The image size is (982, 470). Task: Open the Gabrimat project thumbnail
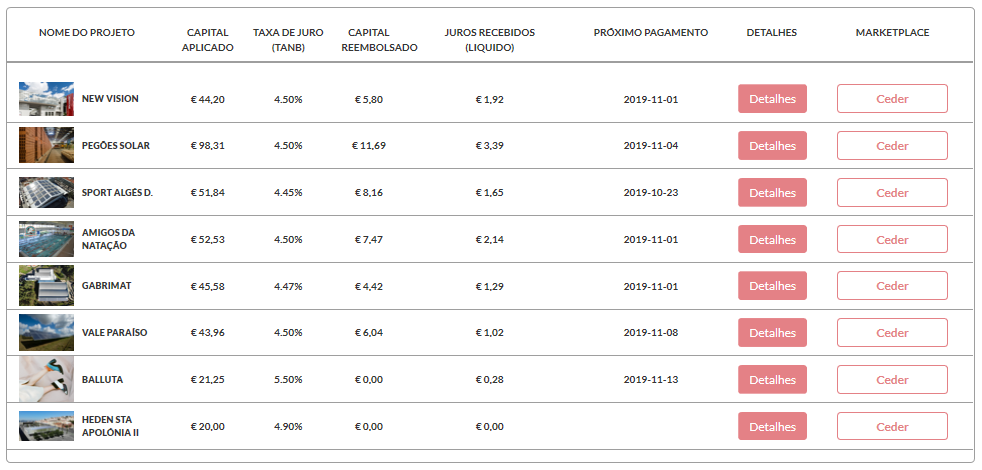(46, 286)
